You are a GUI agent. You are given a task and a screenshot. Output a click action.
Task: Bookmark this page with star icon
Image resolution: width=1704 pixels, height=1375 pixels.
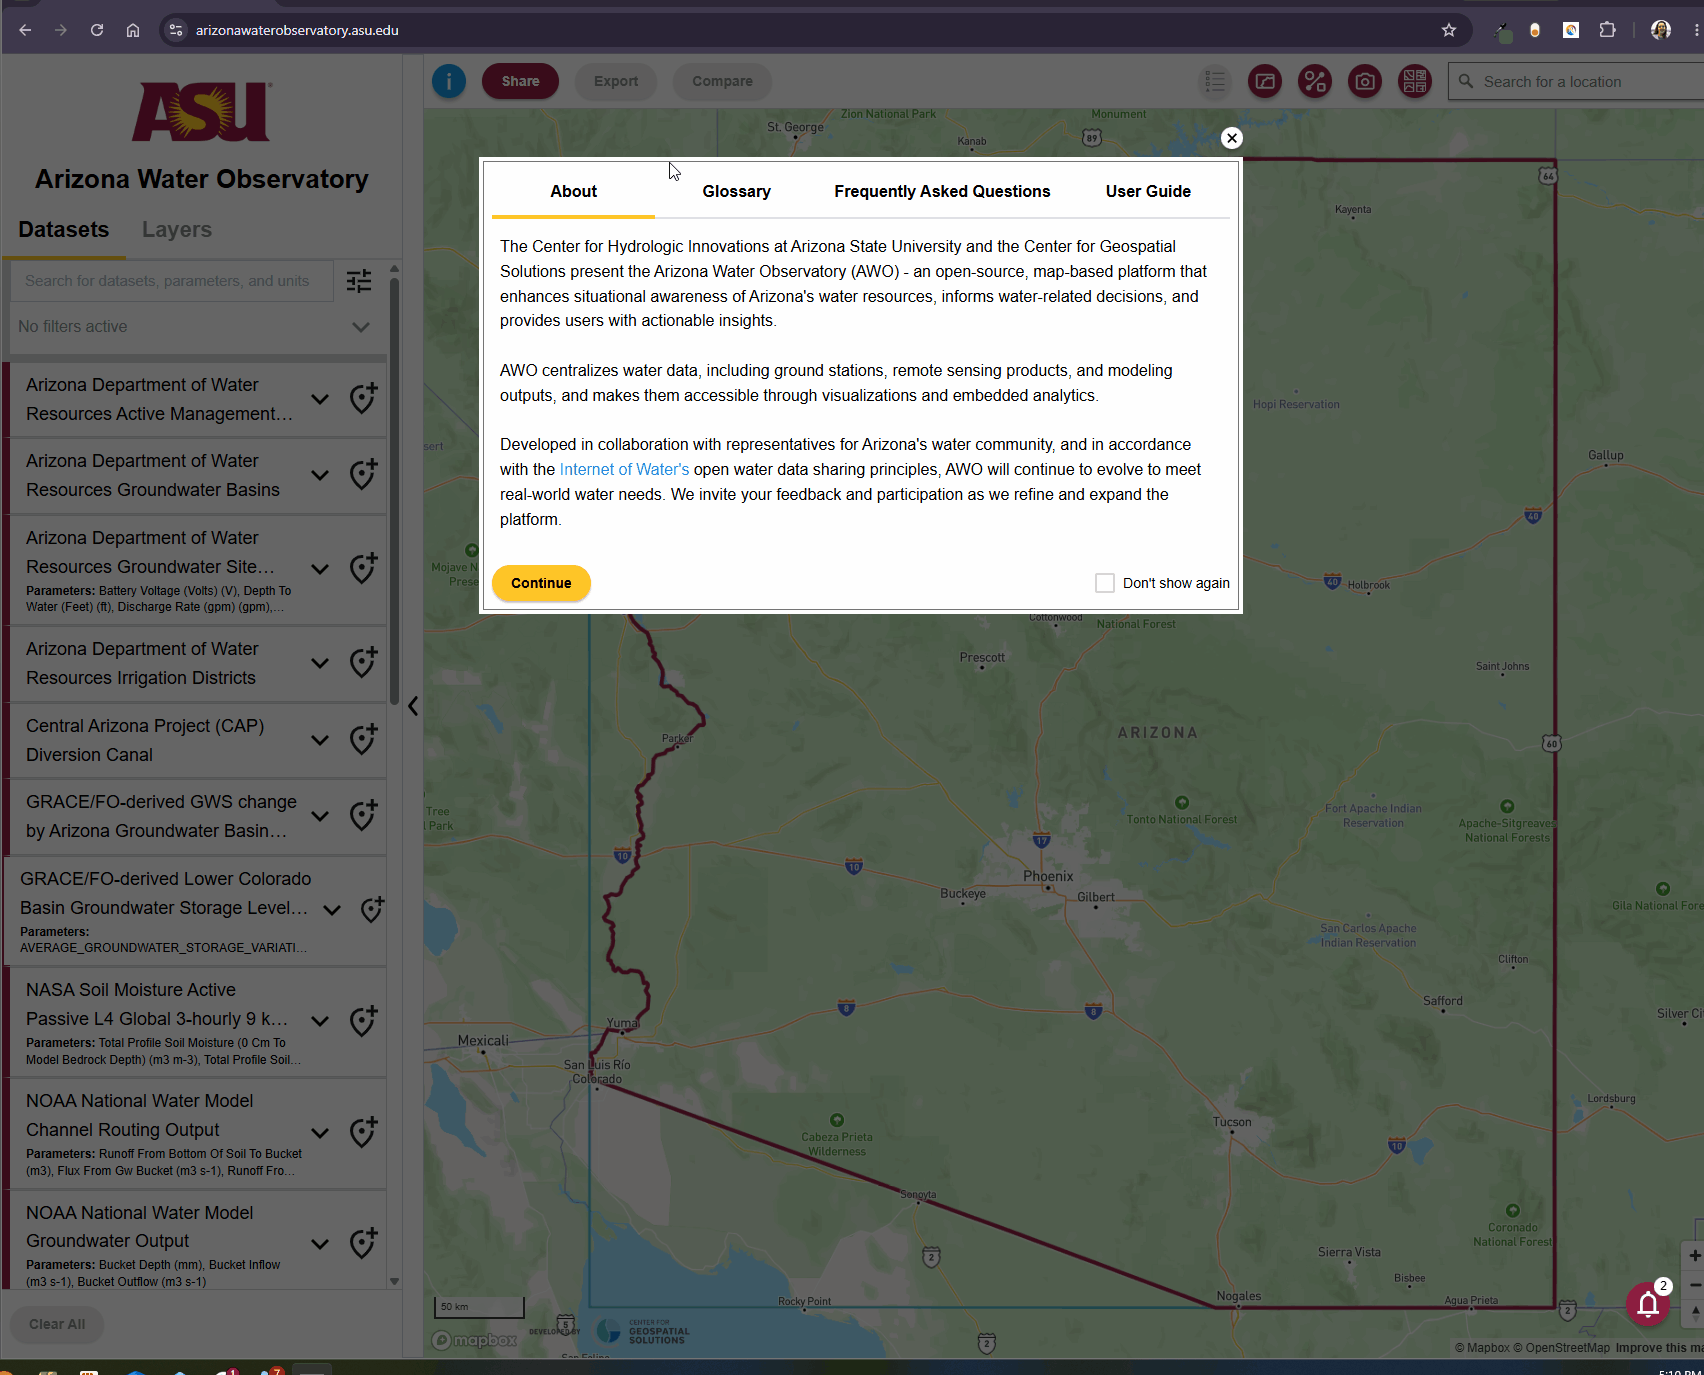[x=1449, y=30]
